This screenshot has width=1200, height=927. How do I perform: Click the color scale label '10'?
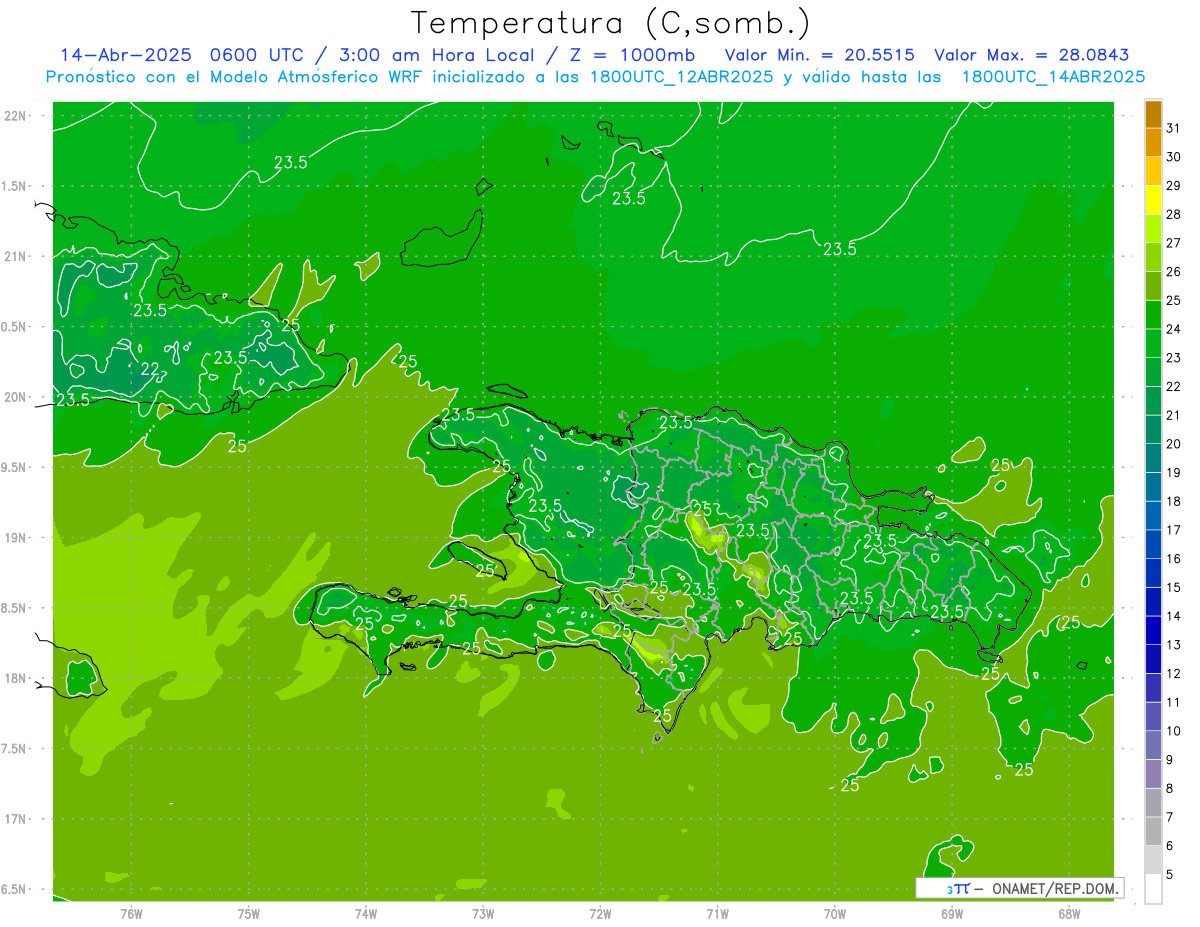click(x=1174, y=731)
